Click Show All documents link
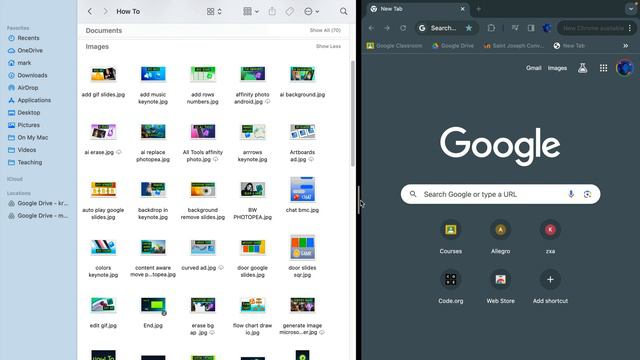 tap(325, 30)
